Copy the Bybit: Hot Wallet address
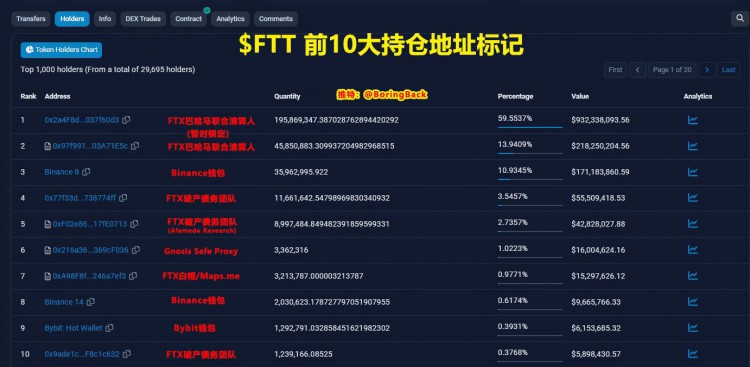The height and width of the screenshot is (367, 750). click(x=109, y=328)
